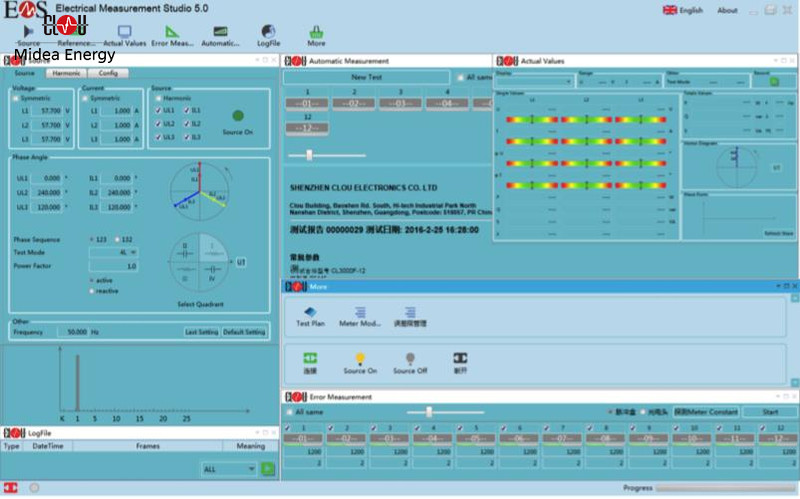
Task: Click the Progress bar in status bar
Action: click(726, 488)
